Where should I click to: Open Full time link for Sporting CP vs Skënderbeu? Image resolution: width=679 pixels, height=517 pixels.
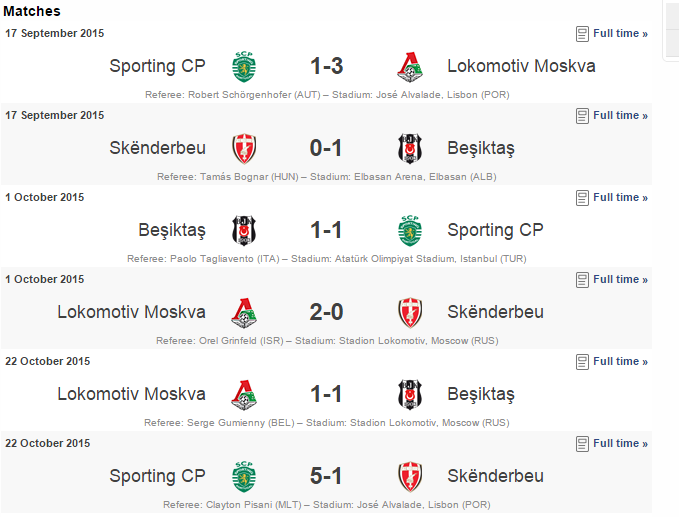(621, 444)
